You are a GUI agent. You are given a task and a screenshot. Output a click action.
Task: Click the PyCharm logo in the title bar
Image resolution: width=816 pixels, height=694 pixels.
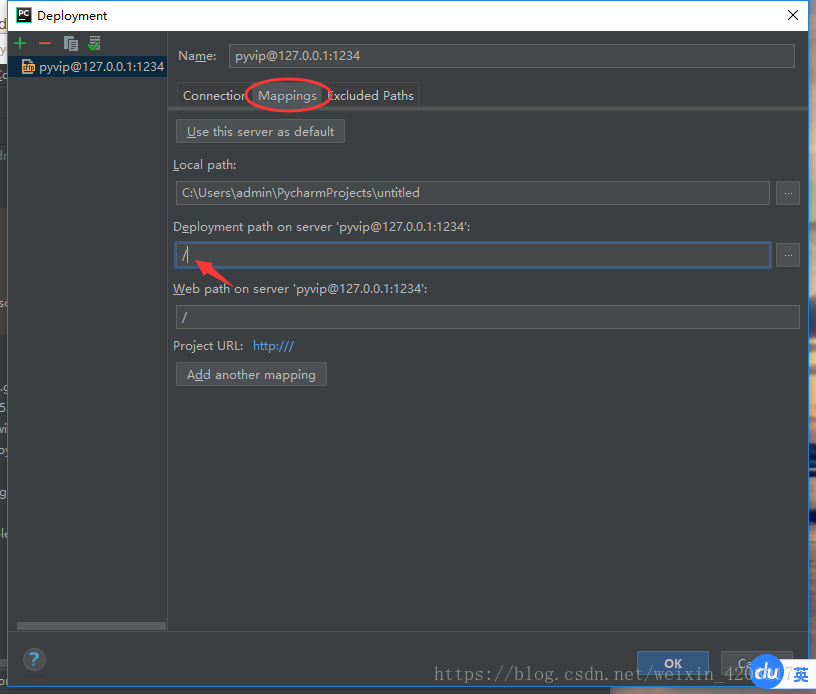pos(23,15)
